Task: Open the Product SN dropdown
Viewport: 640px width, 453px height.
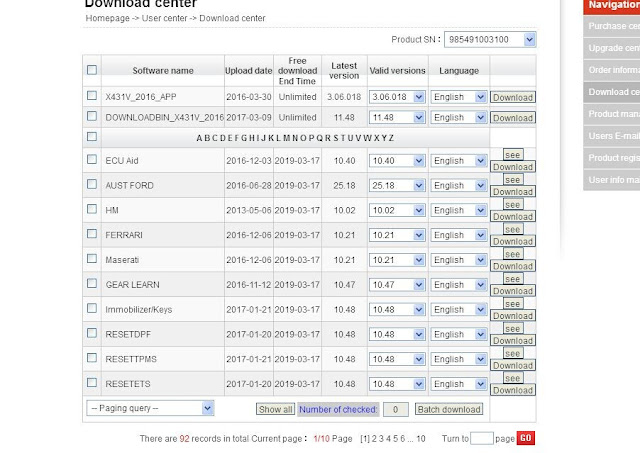Action: click(490, 40)
